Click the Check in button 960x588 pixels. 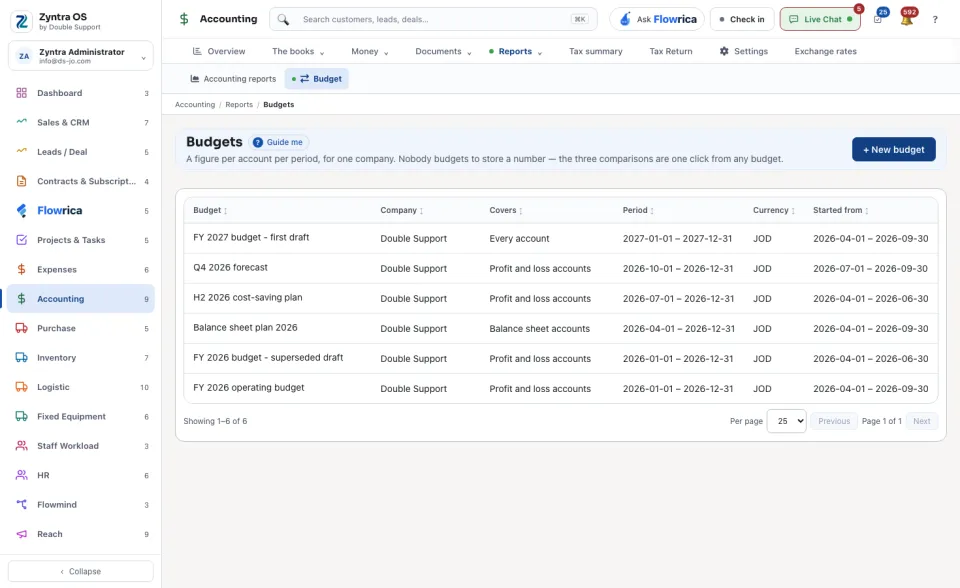(x=742, y=20)
